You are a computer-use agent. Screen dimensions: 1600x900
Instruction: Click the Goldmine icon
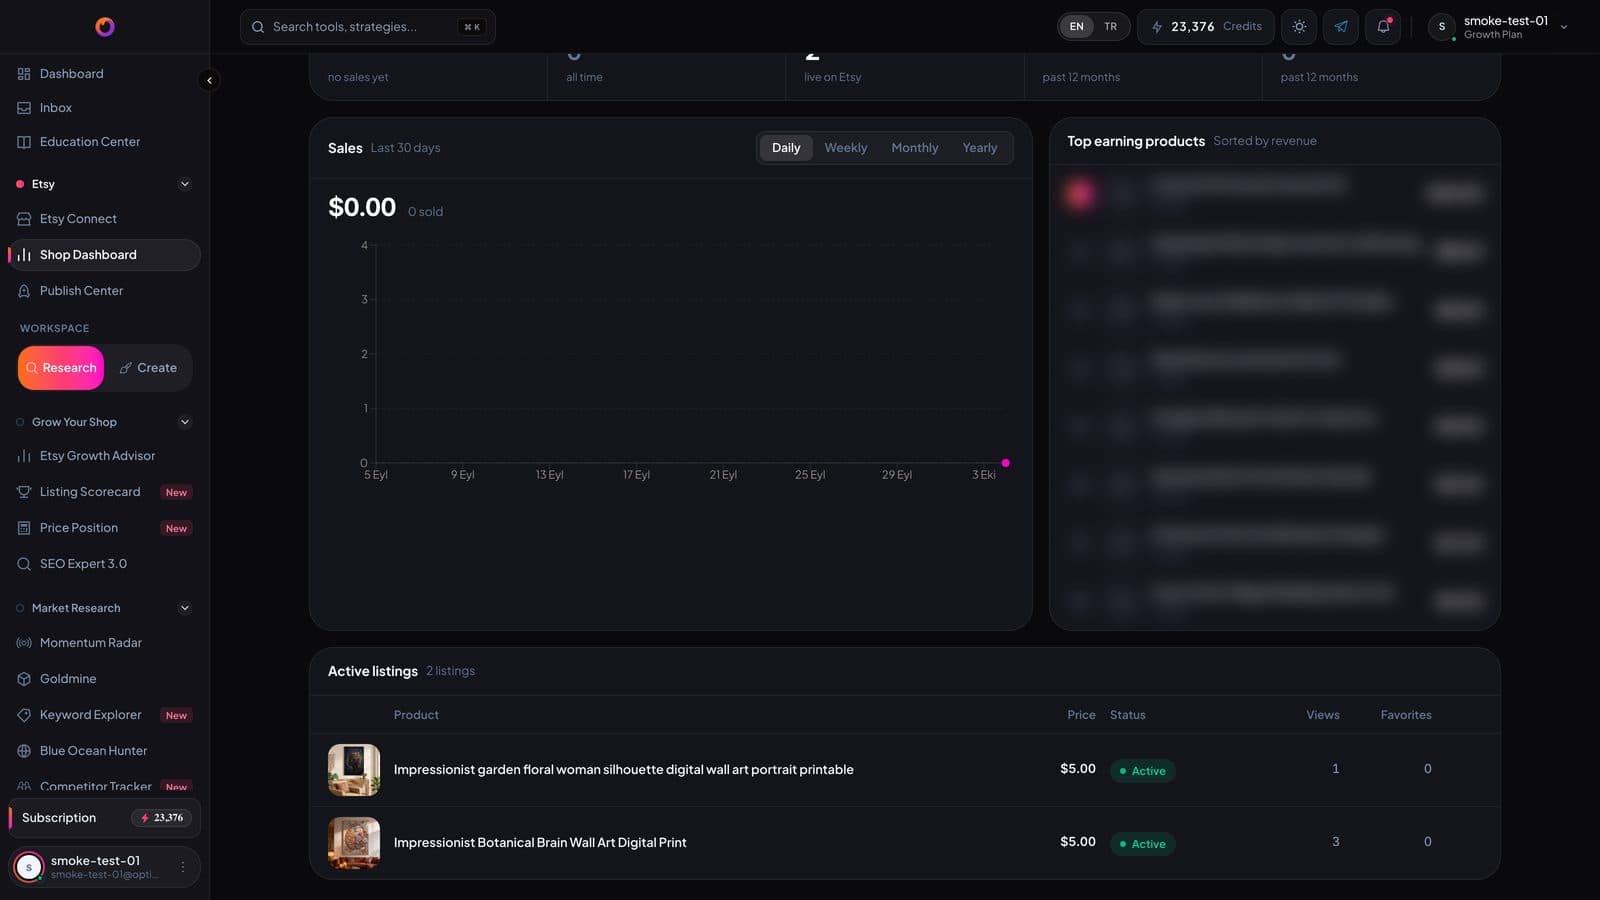[24, 679]
